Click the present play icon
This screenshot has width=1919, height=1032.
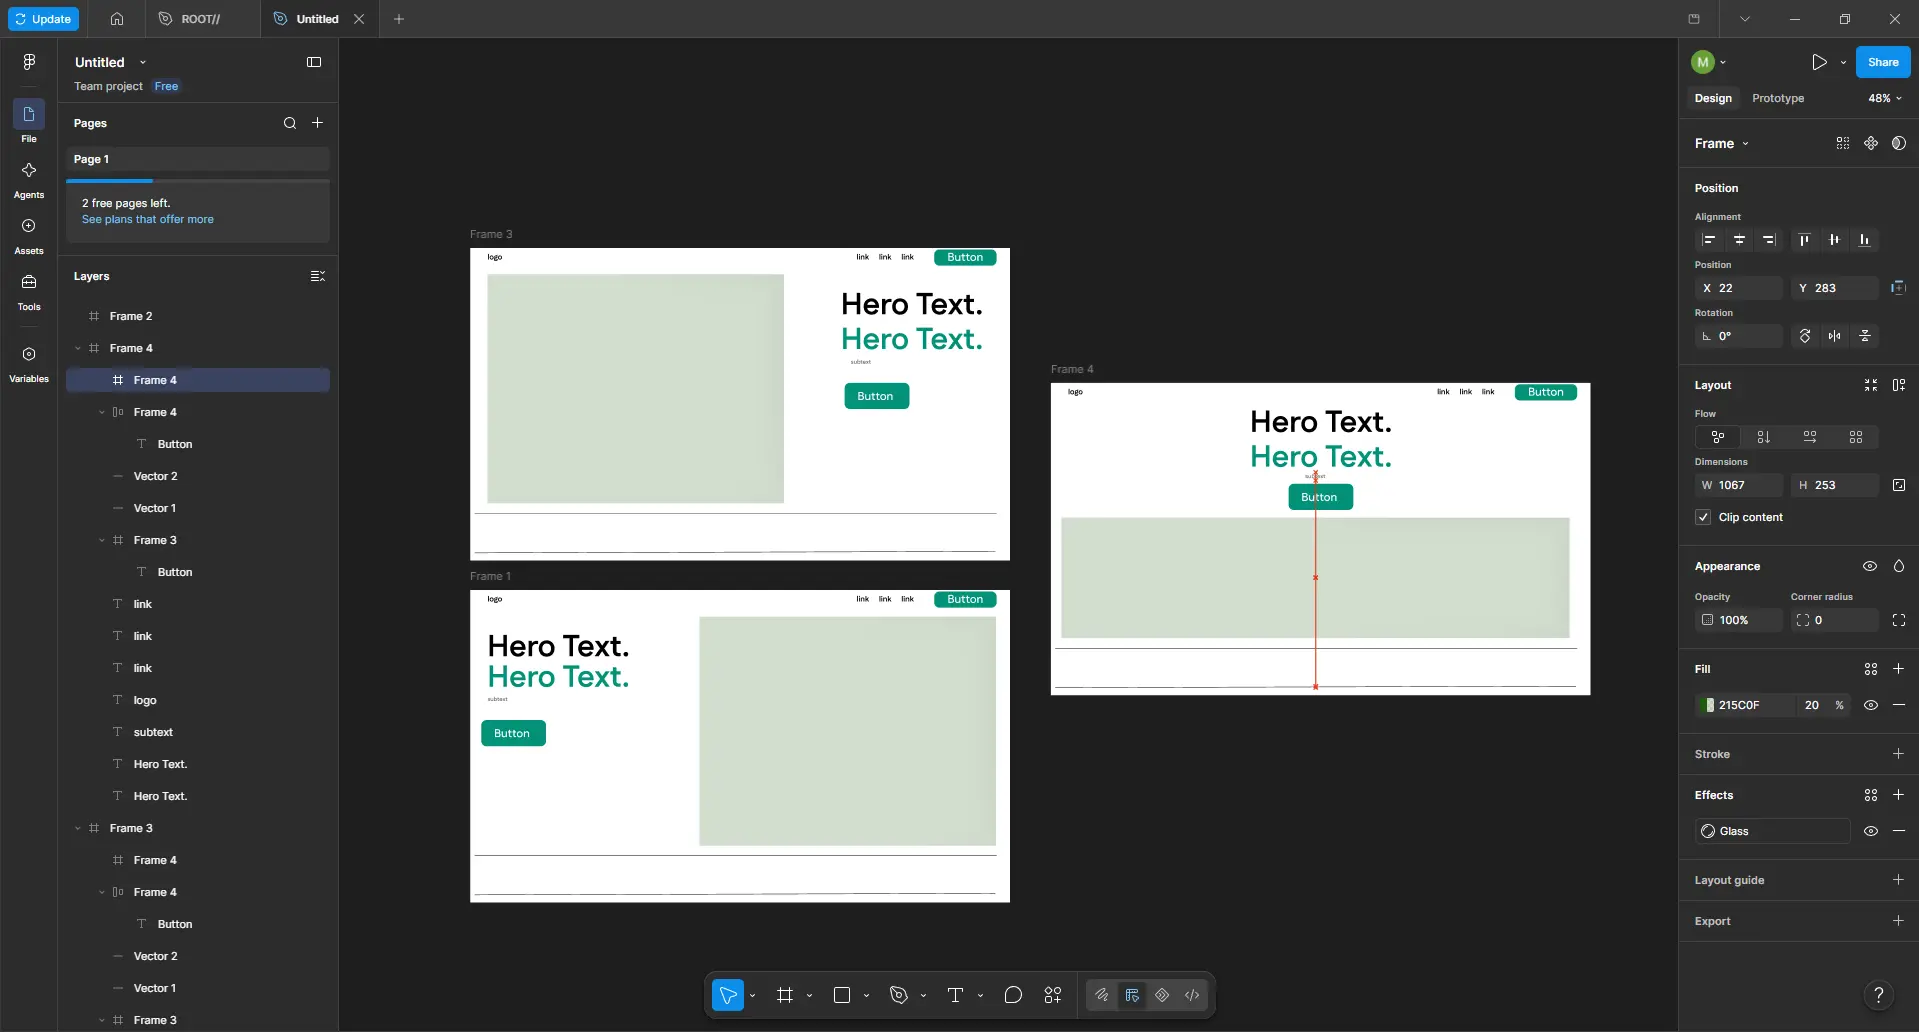[1819, 62]
